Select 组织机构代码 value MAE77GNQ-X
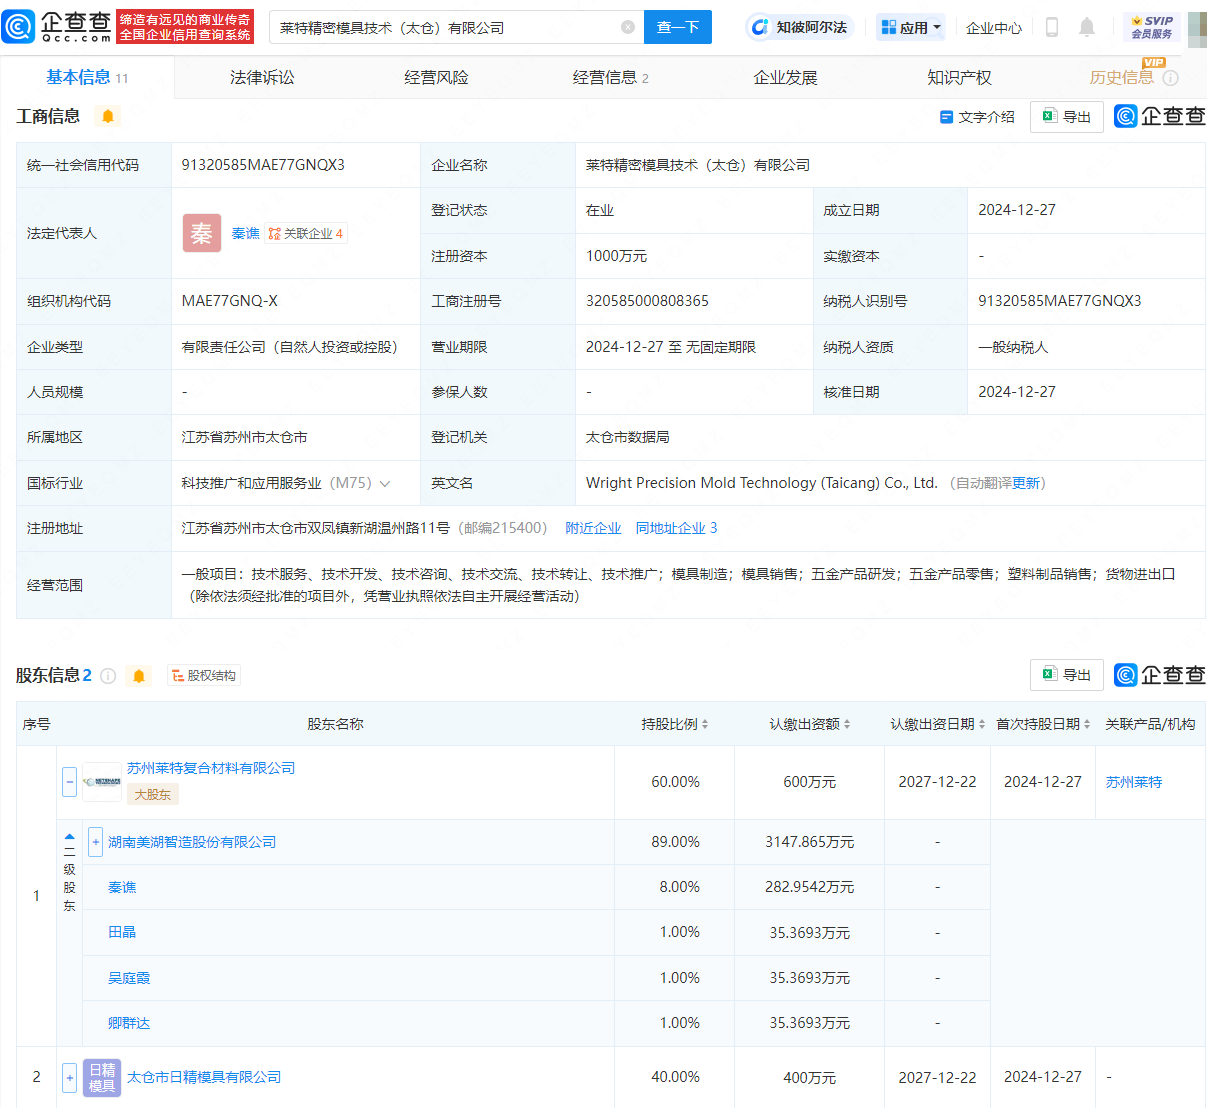The image size is (1207, 1108). [x=230, y=301]
